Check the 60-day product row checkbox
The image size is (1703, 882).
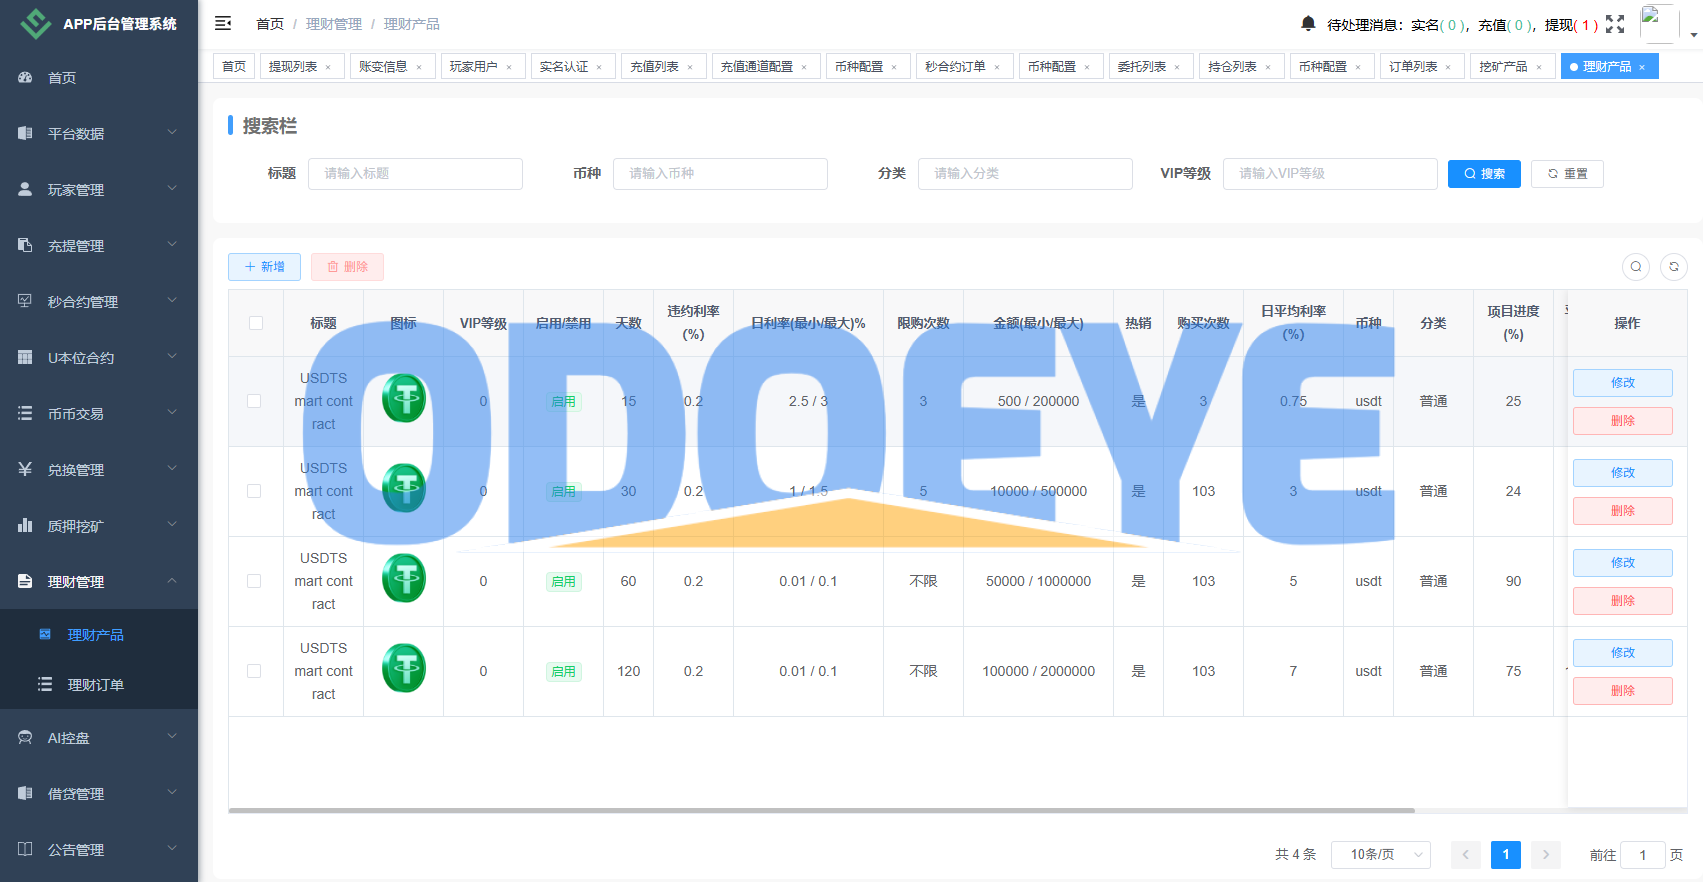254,581
